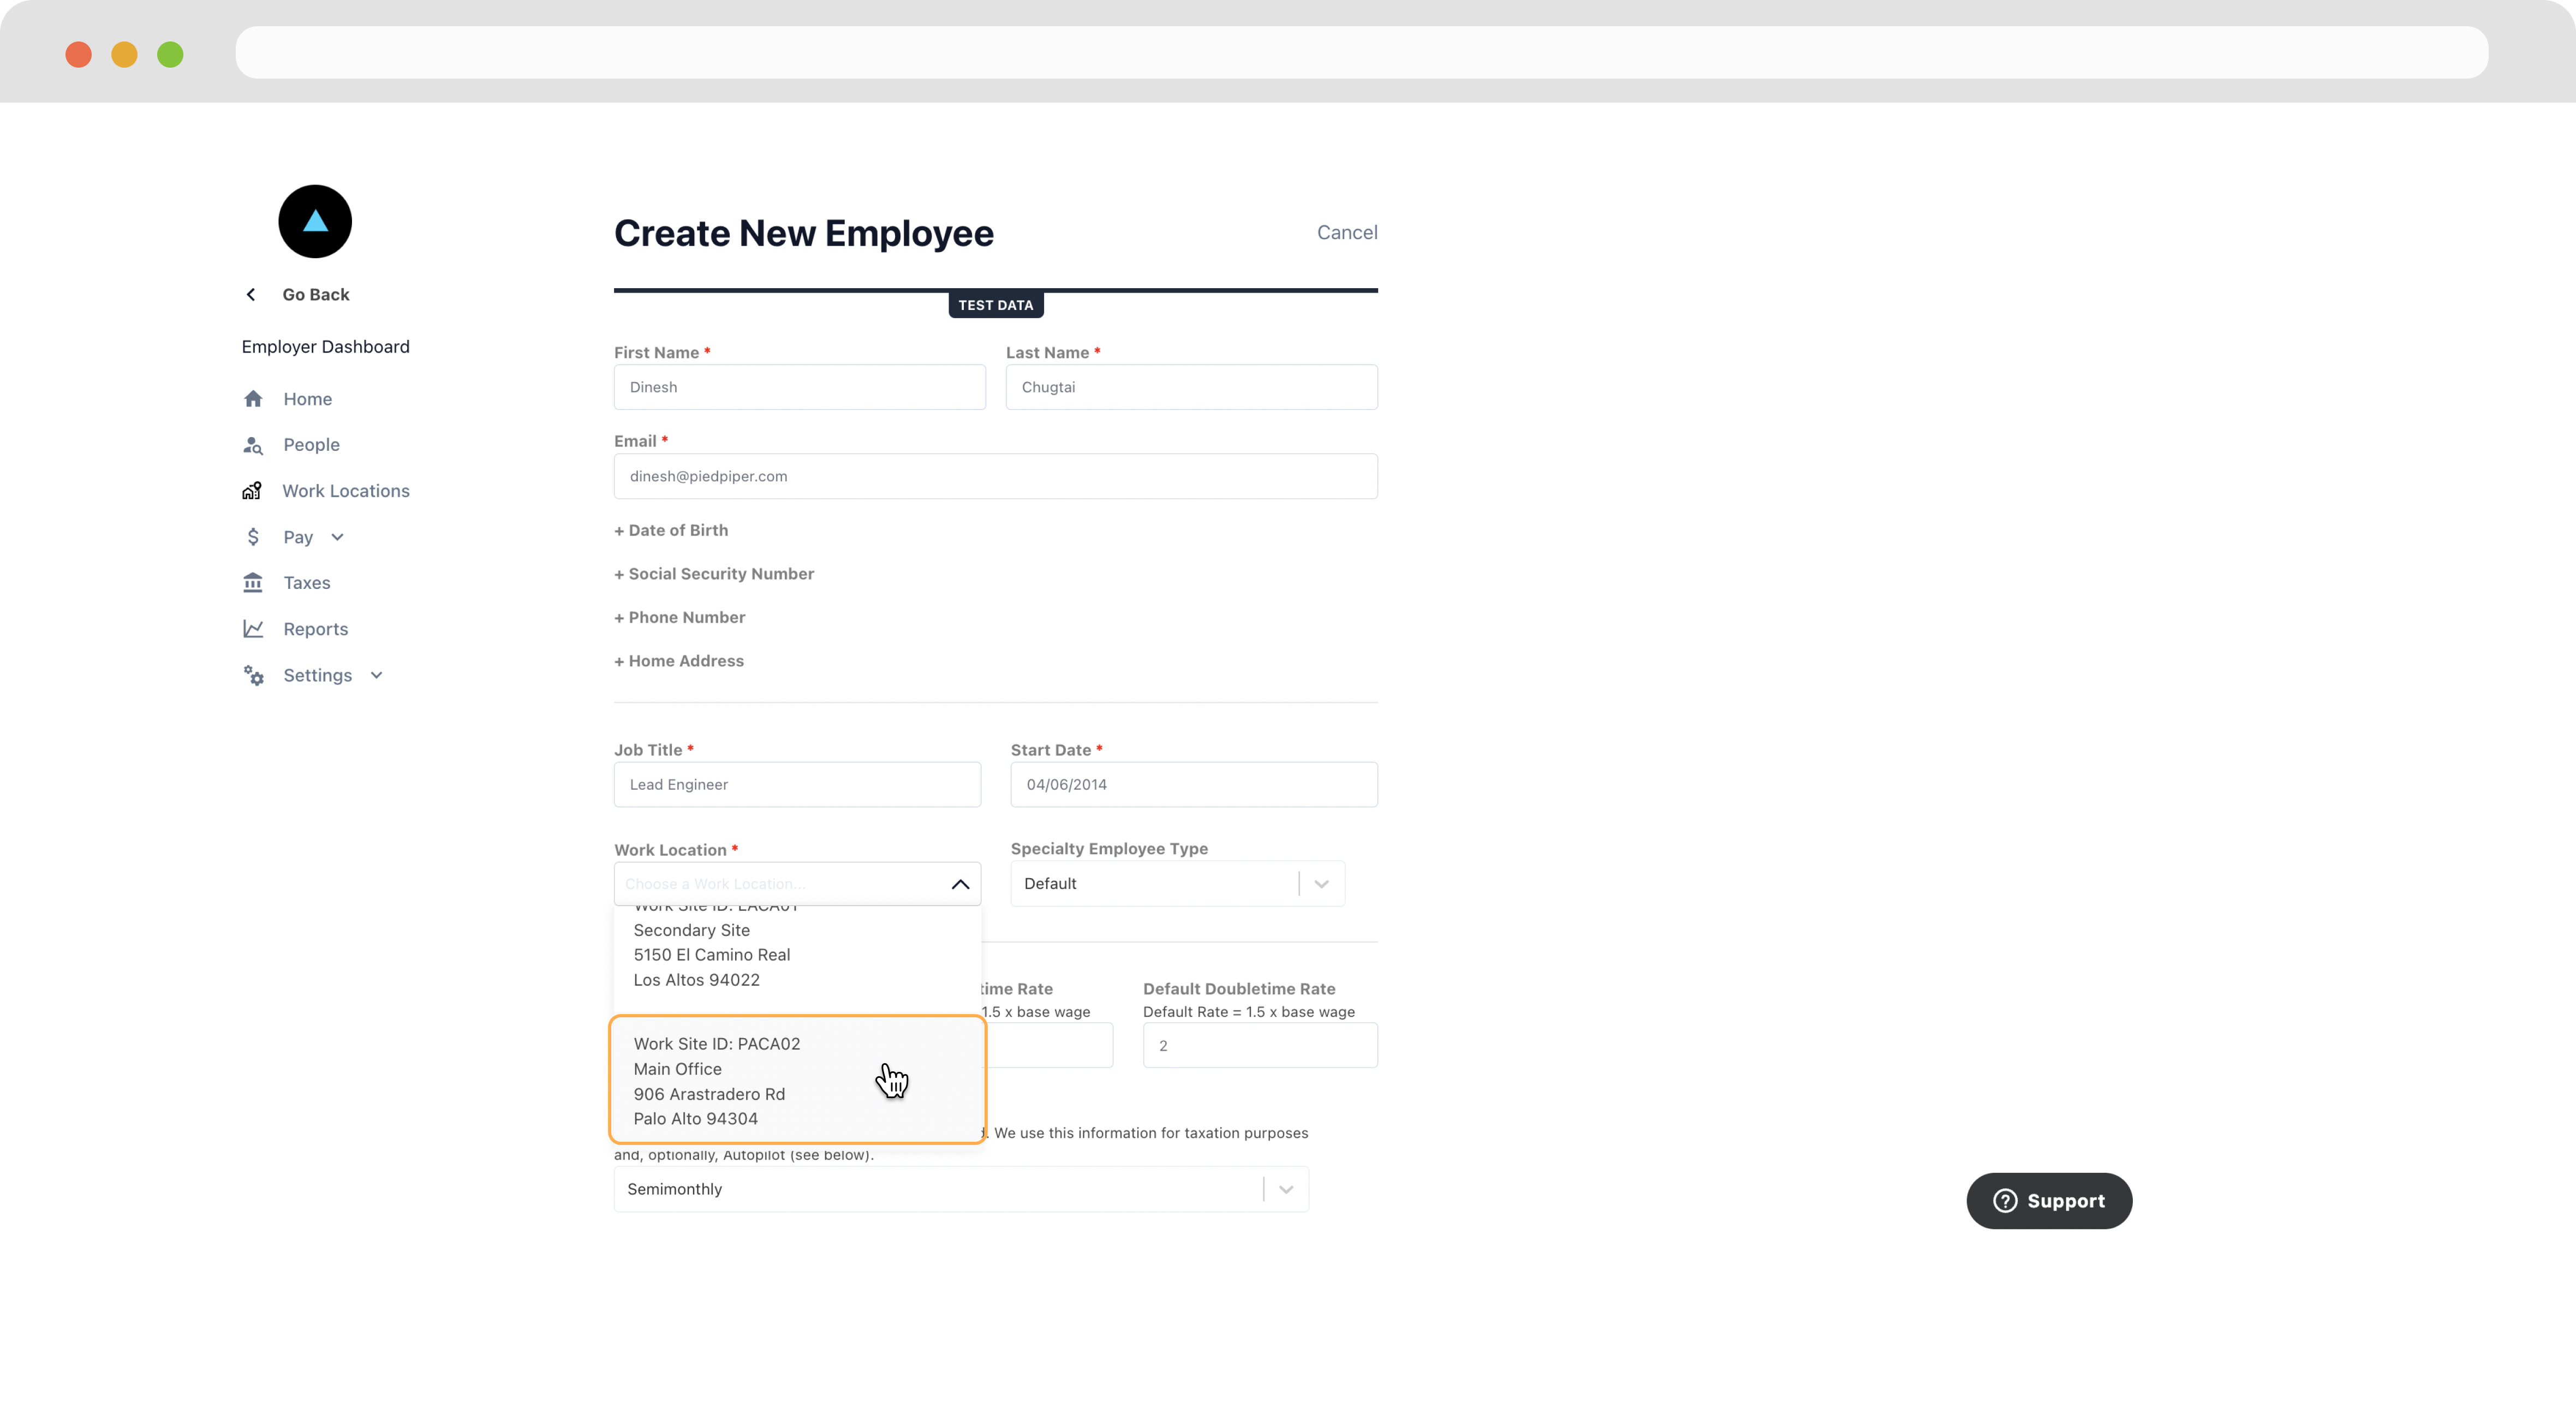Click the Work Locations building icon
Viewport: 2576px width, 1413px height.
pyautogui.click(x=252, y=491)
